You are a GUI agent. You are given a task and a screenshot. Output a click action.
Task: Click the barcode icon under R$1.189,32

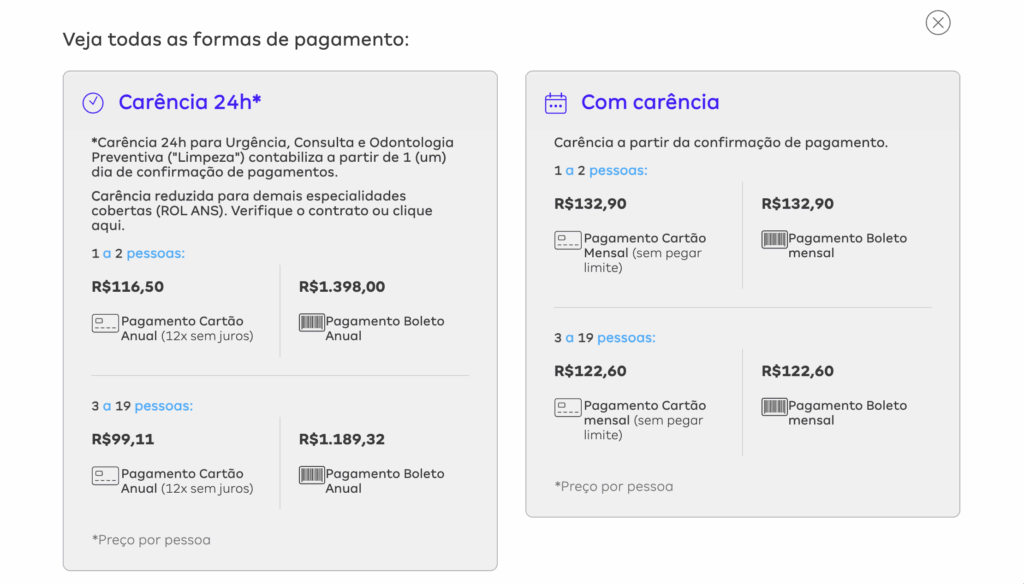tap(312, 475)
